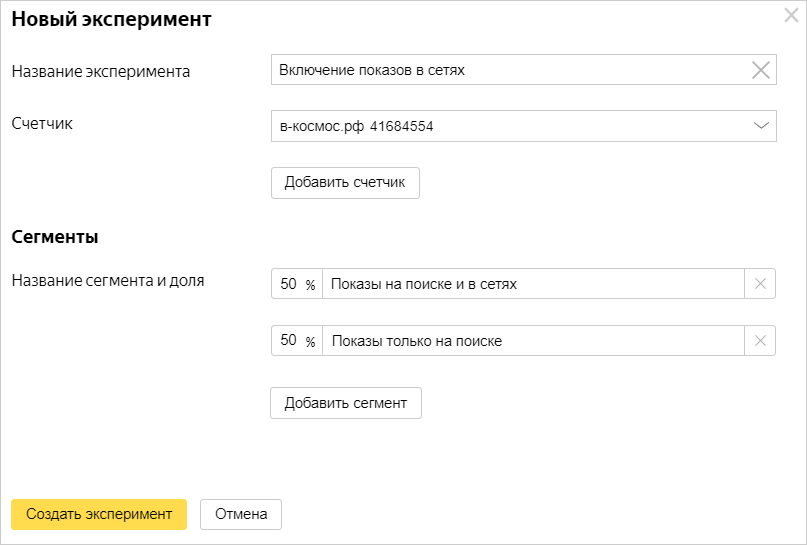807x545 pixels.
Task: Edit the first segment's percentage share
Action: [288, 284]
